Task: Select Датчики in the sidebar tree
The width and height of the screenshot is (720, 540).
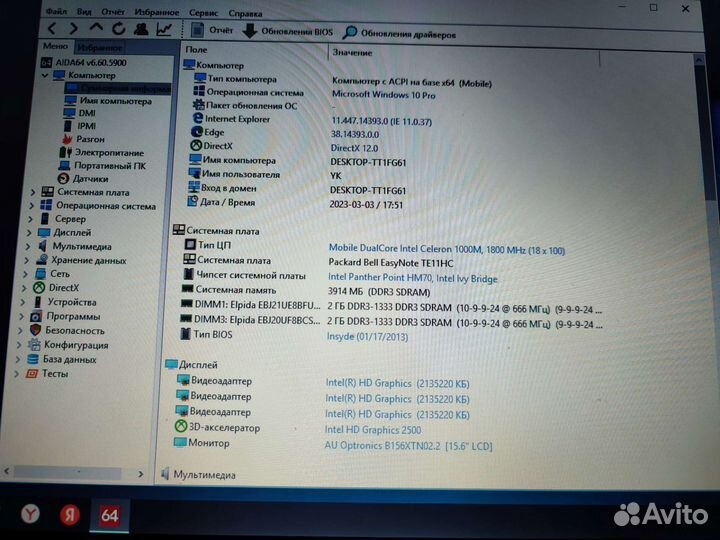Action: (x=90, y=179)
